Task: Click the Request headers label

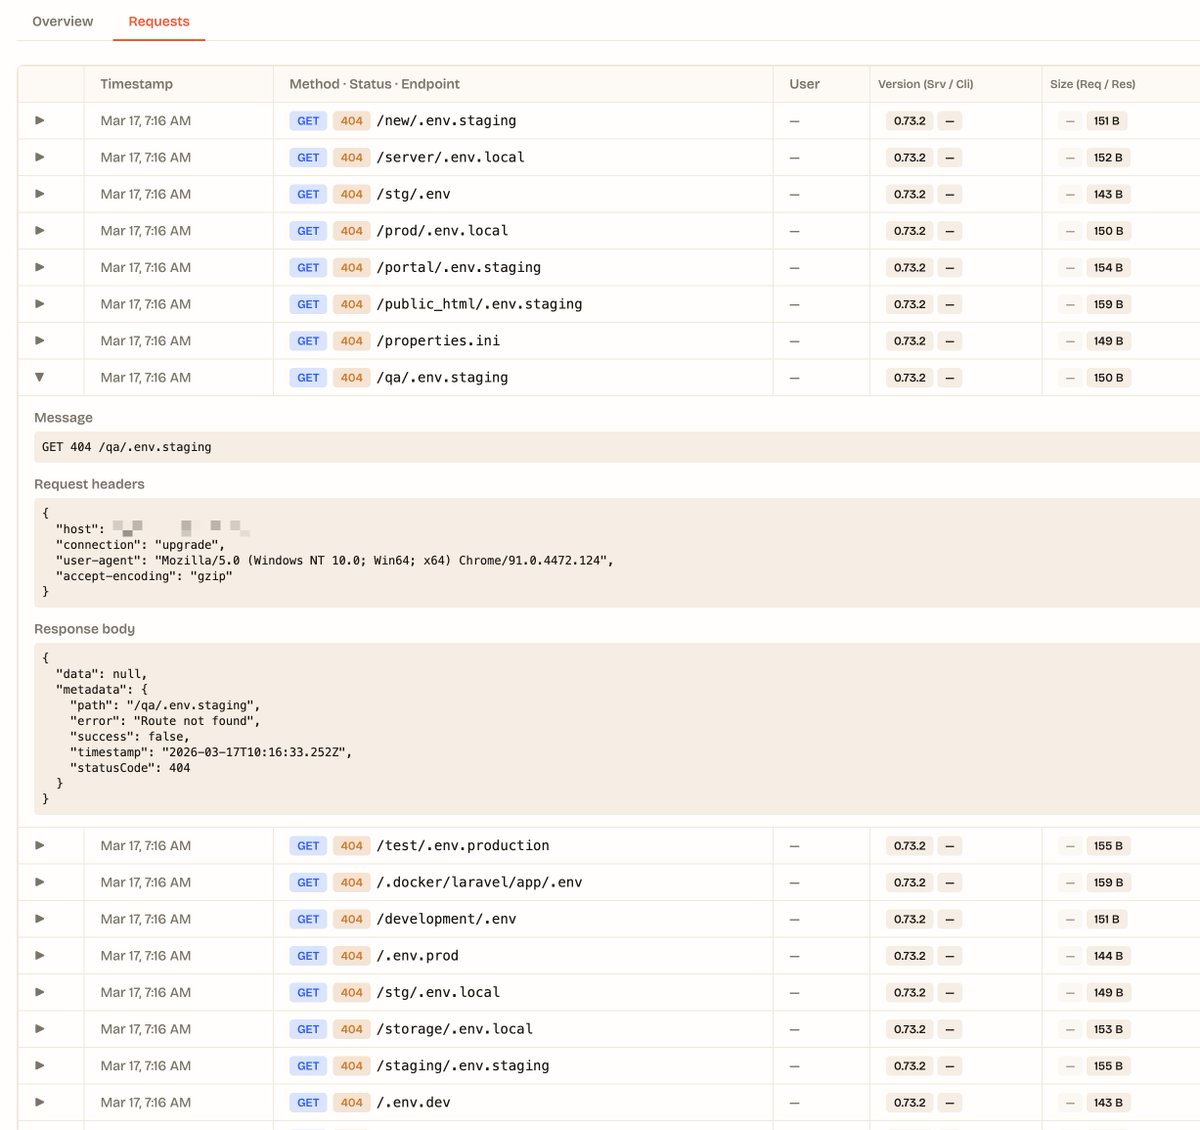Action: pyautogui.click(x=89, y=484)
